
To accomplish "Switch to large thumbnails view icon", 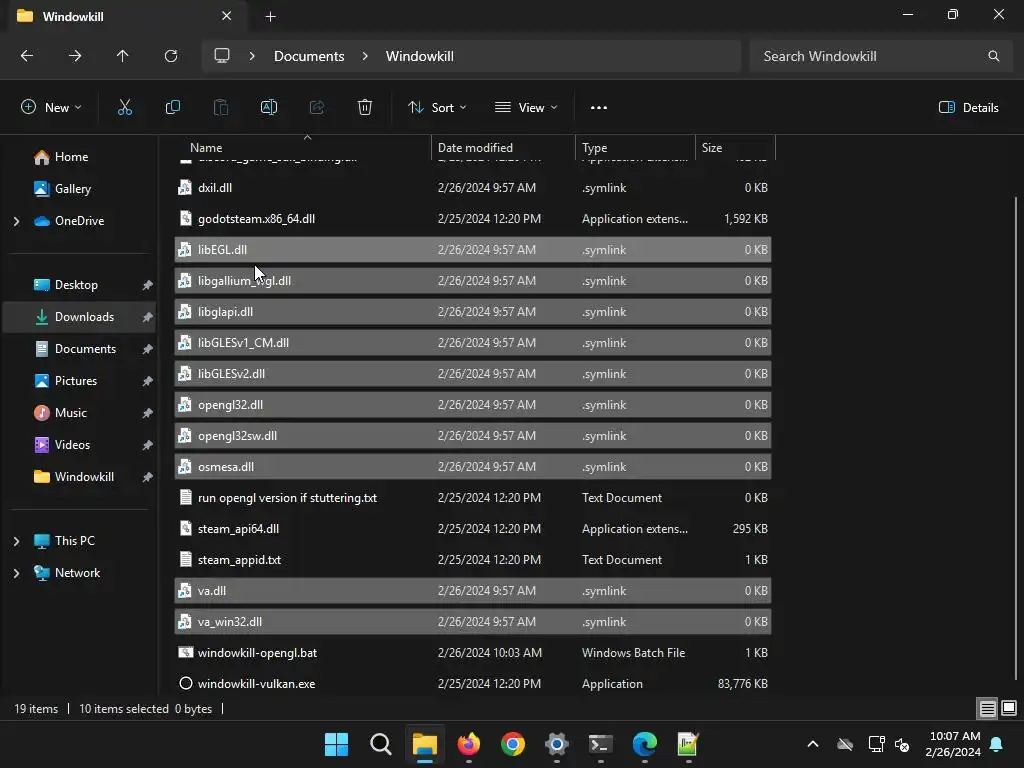I will (x=1009, y=709).
